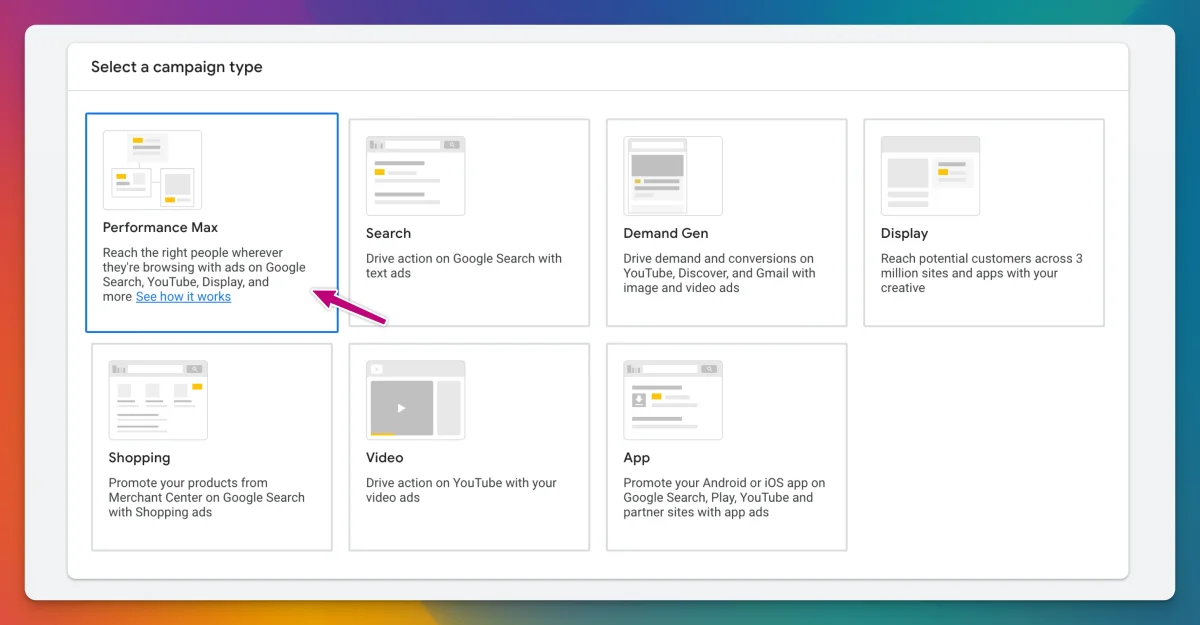Click 'Drive demand and conversions' description
The image size is (1200, 625).
(719, 273)
